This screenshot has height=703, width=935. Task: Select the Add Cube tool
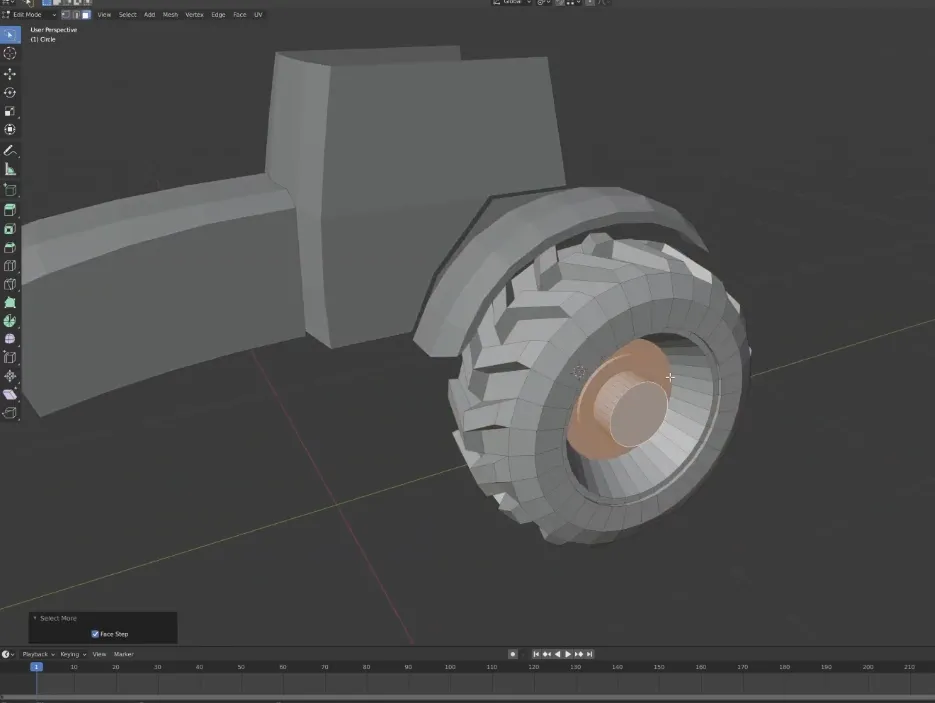coord(10,190)
